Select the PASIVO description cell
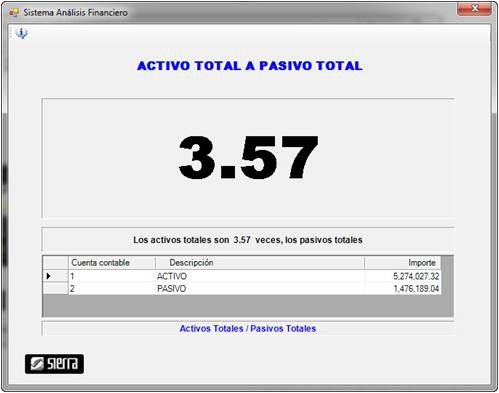The image size is (499, 393). (x=260, y=289)
